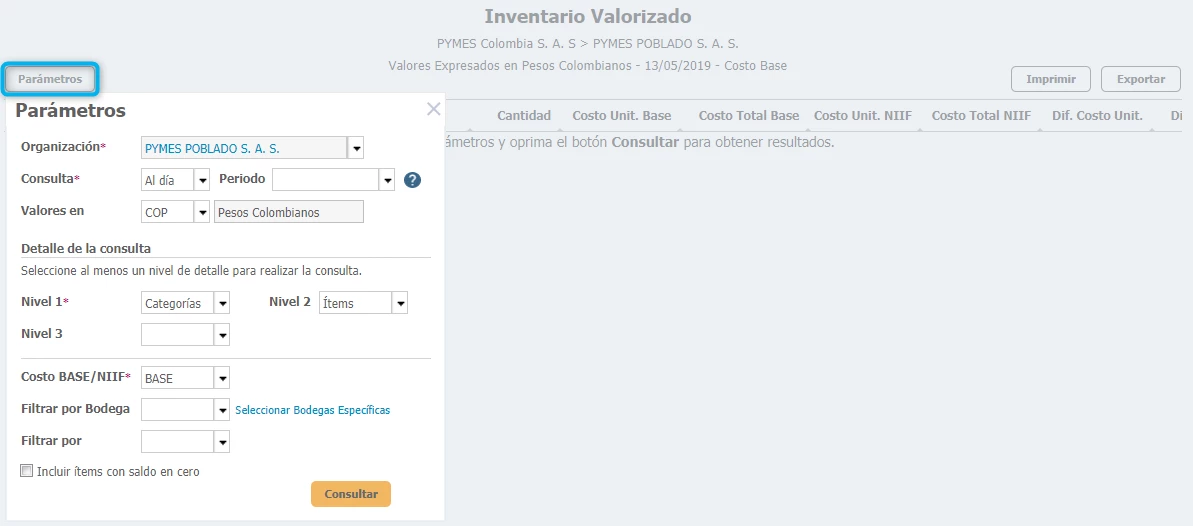The image size is (1193, 526).
Task: Expand the Filtrar por dropdown
Action: [222, 441]
